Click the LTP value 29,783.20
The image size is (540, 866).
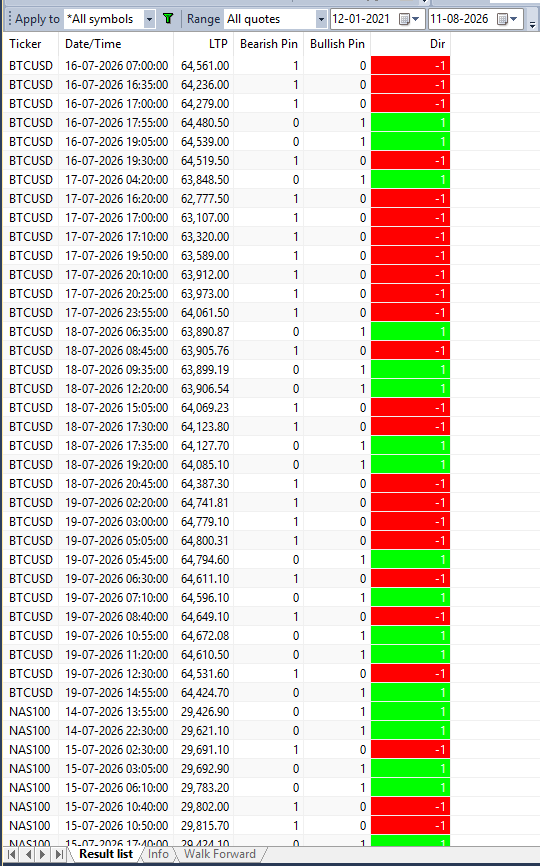tap(205, 788)
